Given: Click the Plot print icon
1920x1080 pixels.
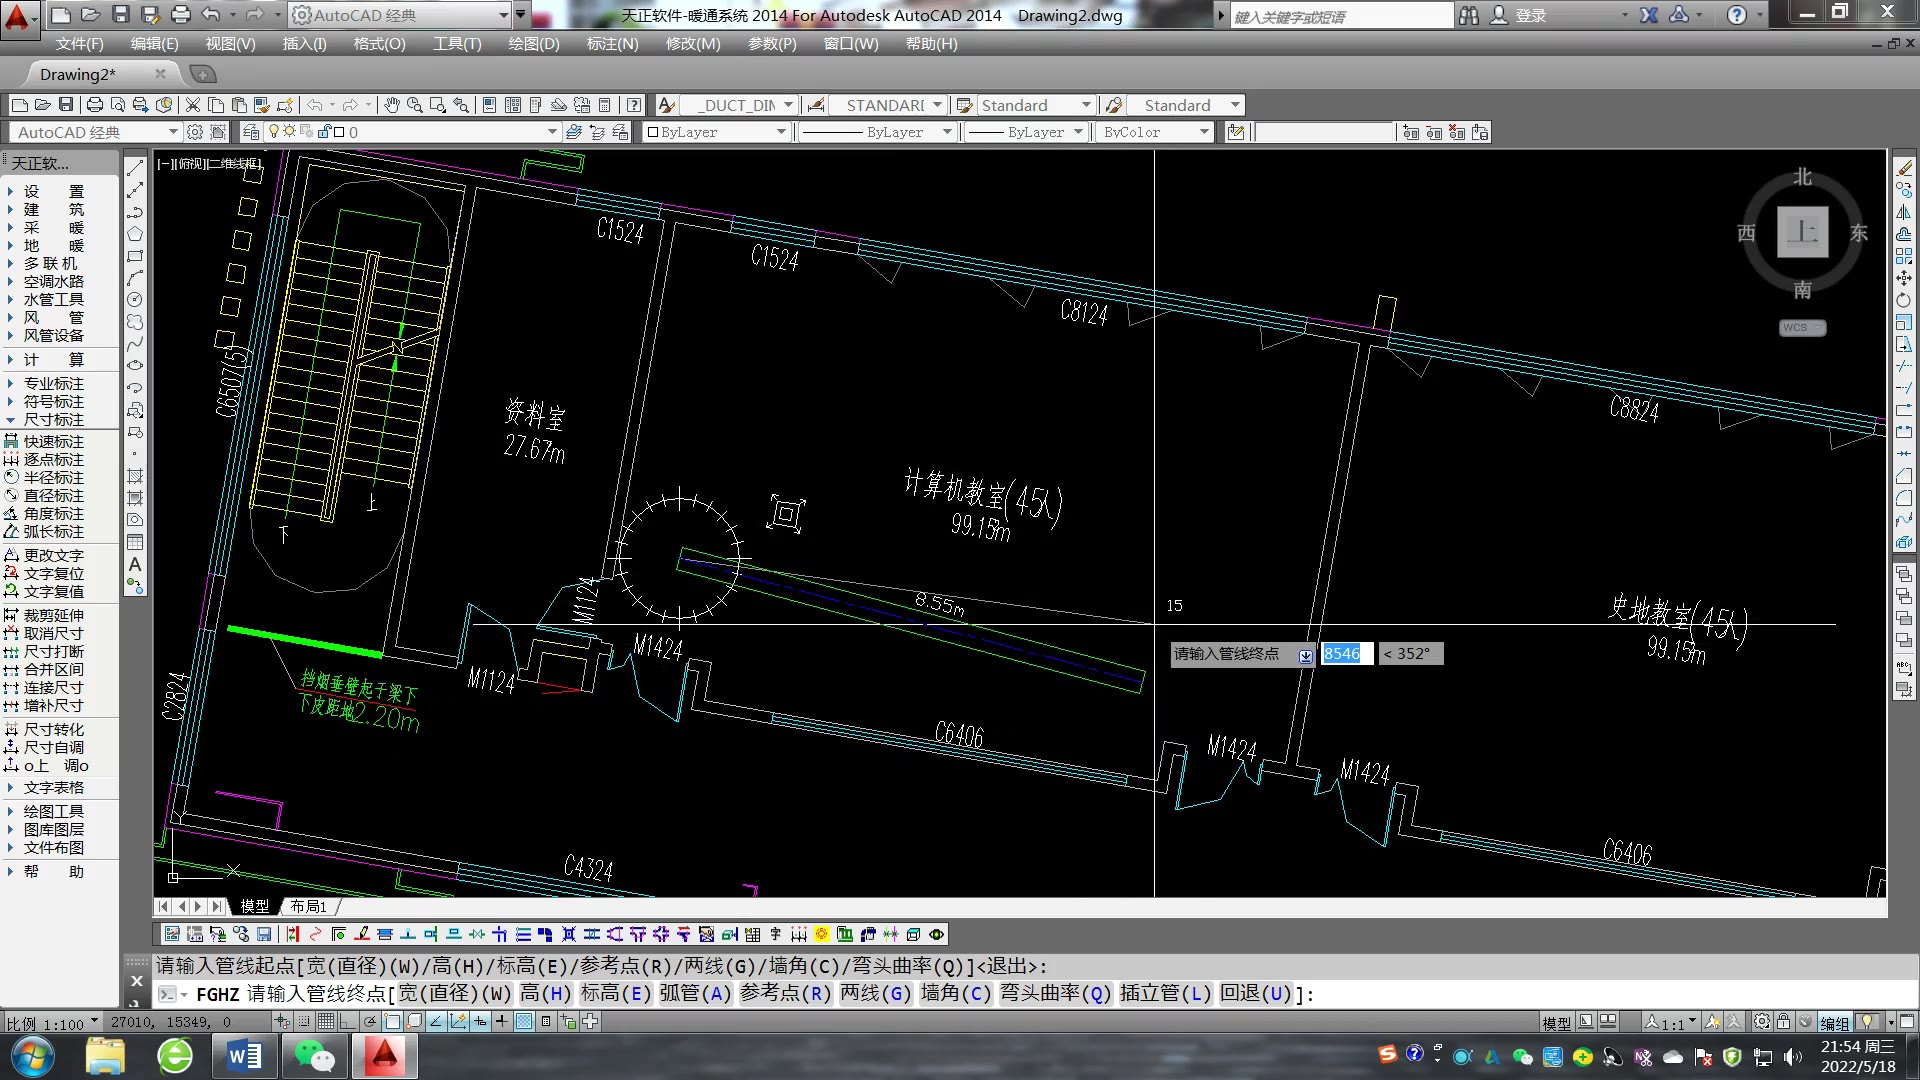Looking at the screenshot, I should 94,105.
